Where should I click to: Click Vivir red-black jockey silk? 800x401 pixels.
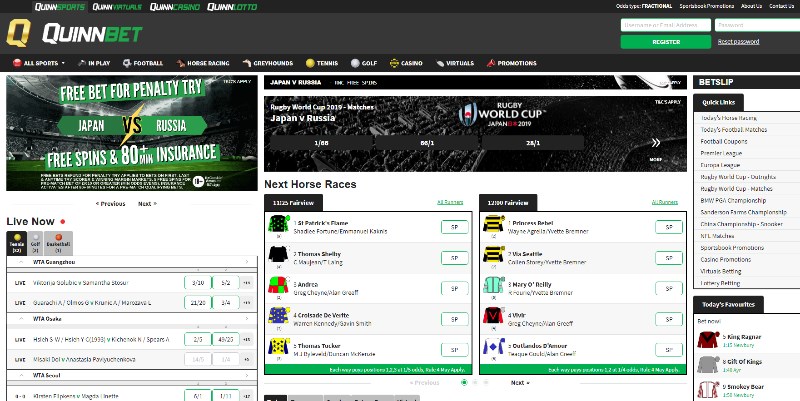pos(493,316)
